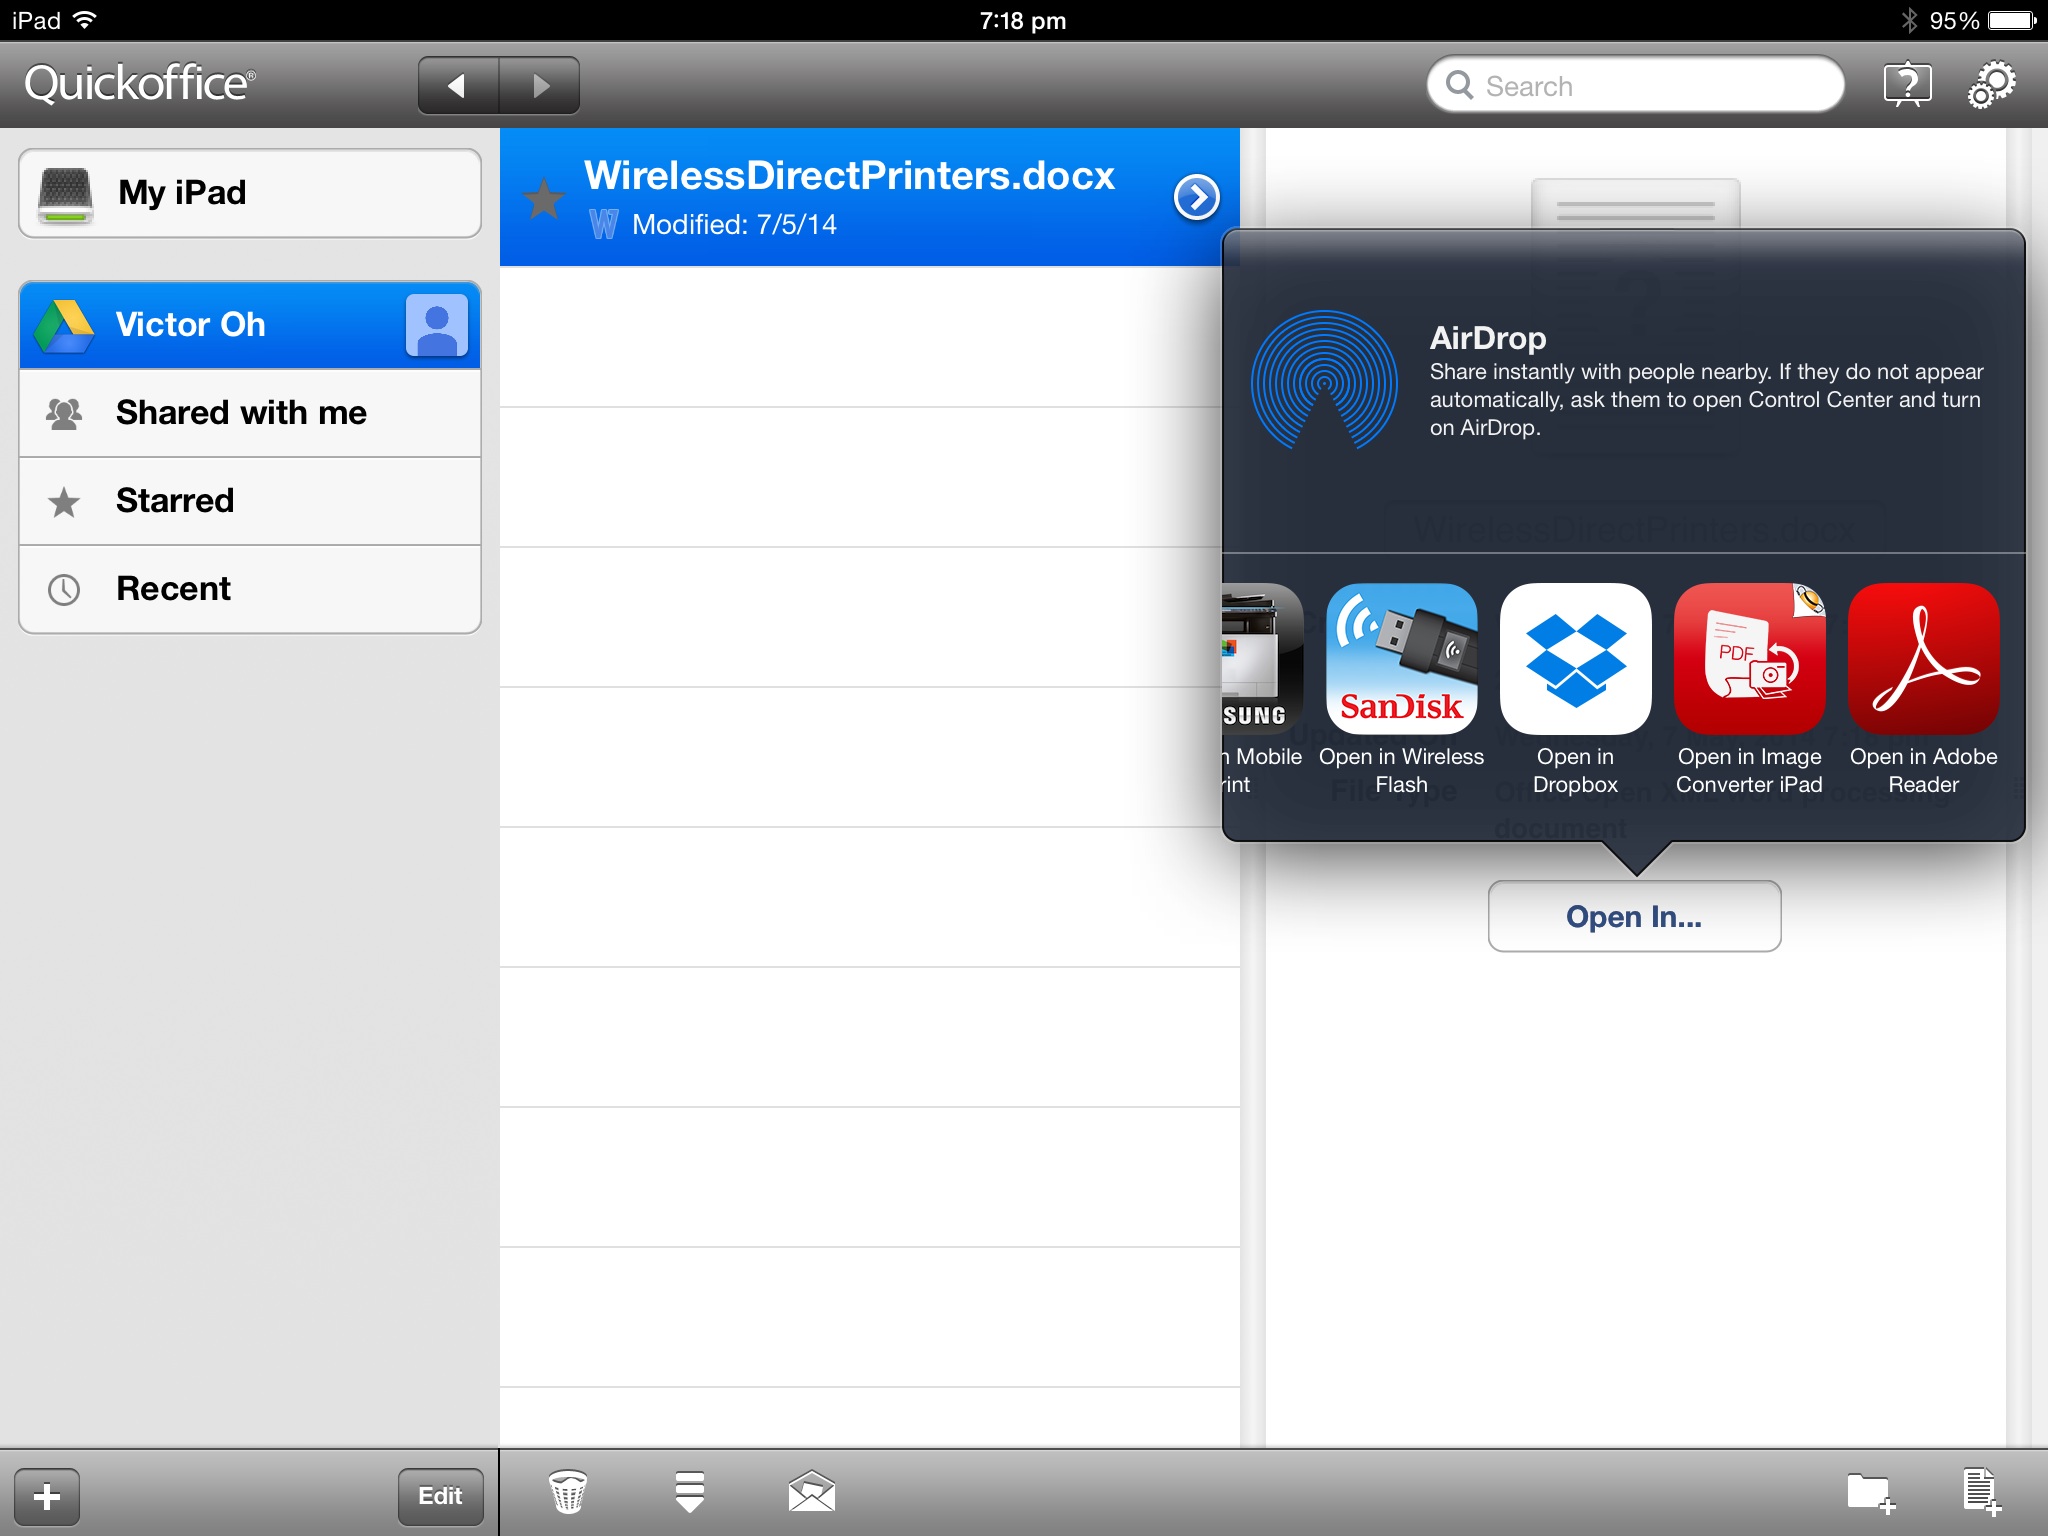Image resolution: width=2048 pixels, height=1536 pixels.
Task: Click the Edit button
Action: tap(440, 1496)
